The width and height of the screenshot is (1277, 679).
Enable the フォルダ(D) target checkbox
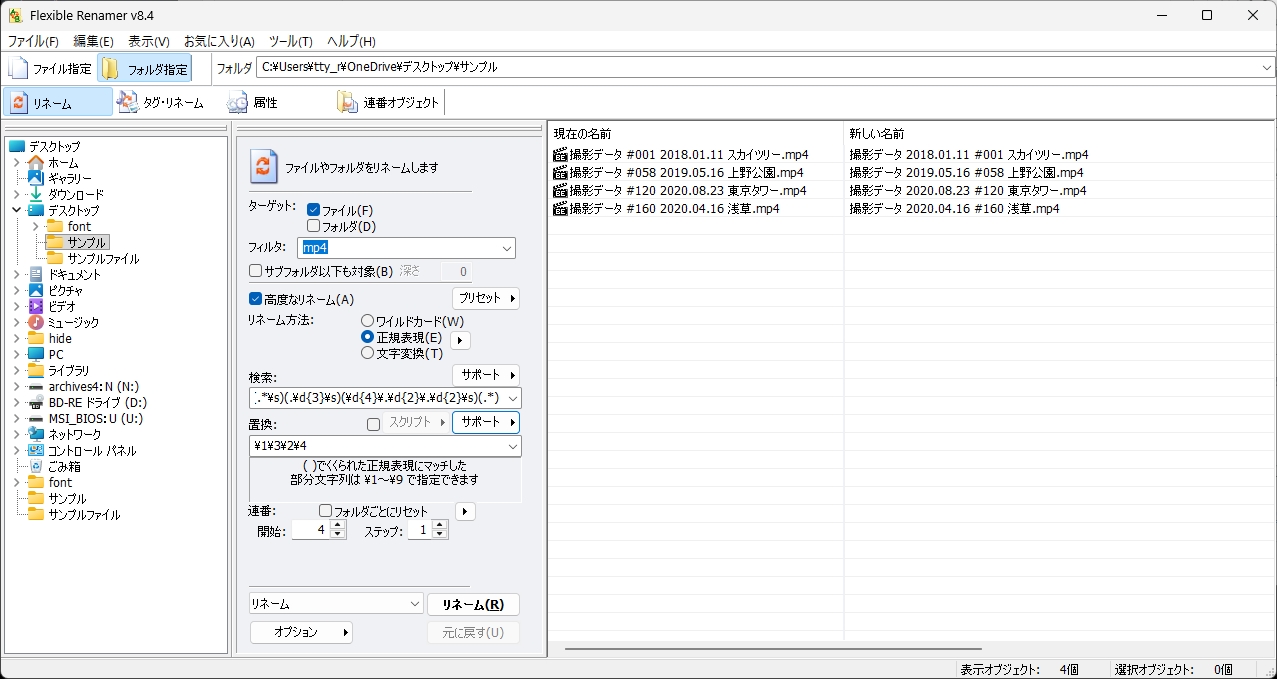point(314,226)
